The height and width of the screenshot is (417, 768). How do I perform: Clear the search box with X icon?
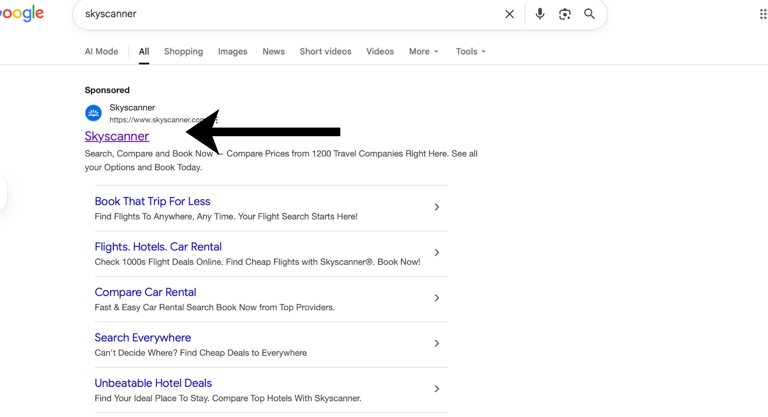click(509, 14)
